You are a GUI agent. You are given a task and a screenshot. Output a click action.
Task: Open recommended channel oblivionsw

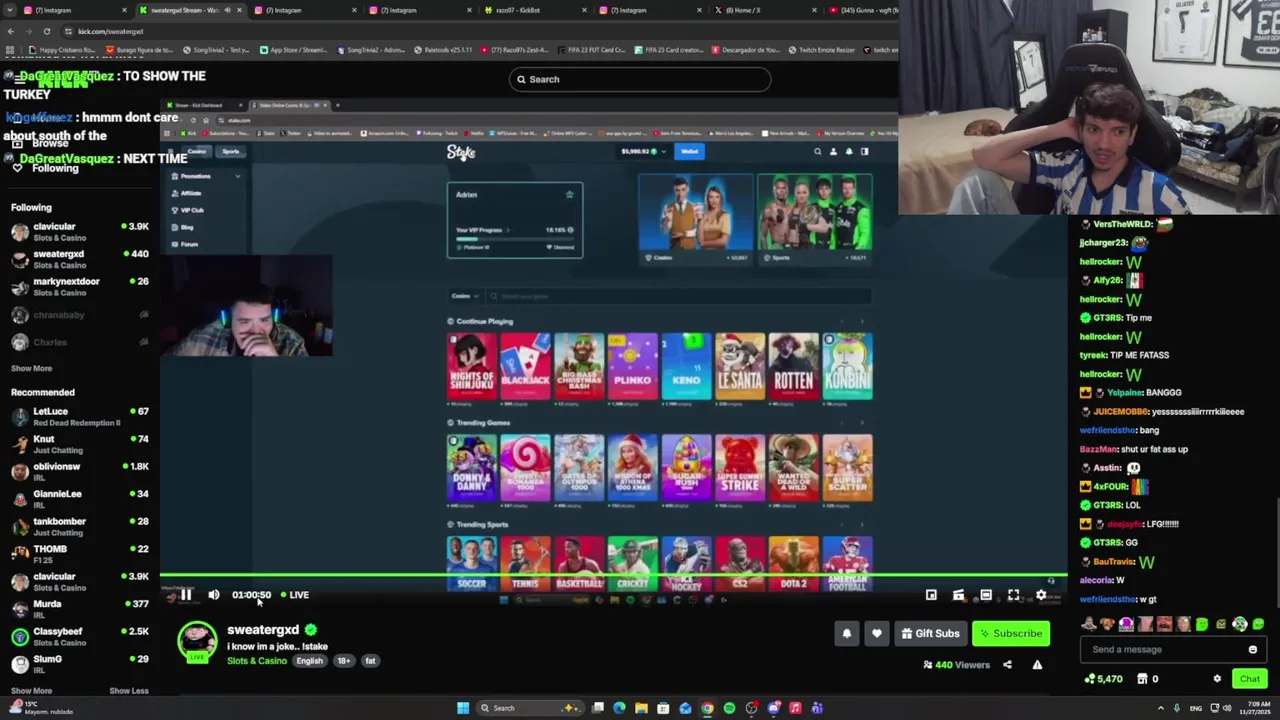tap(80, 471)
